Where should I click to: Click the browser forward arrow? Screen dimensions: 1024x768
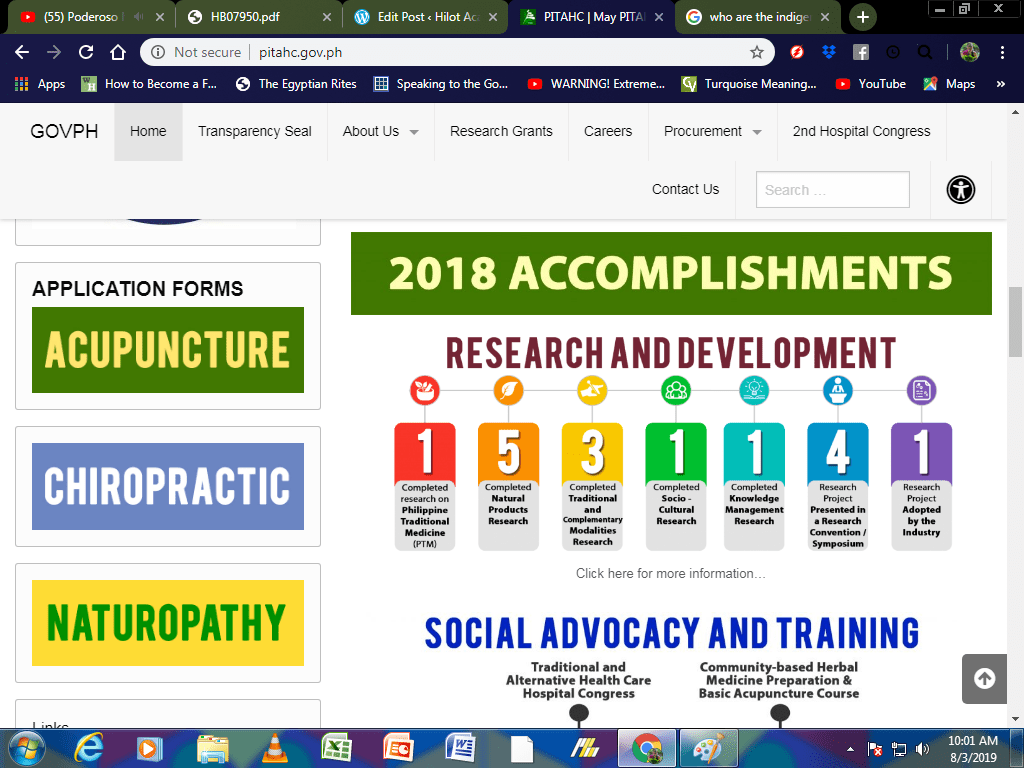[x=54, y=52]
